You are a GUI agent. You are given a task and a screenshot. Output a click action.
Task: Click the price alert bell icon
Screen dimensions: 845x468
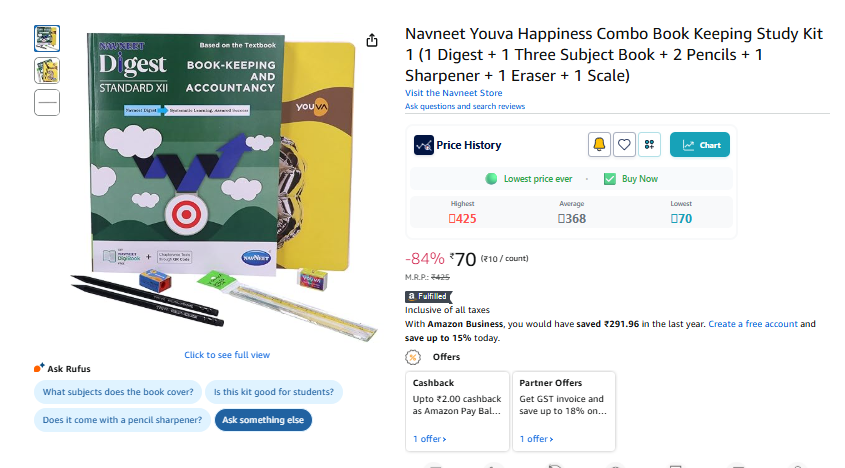[599, 145]
